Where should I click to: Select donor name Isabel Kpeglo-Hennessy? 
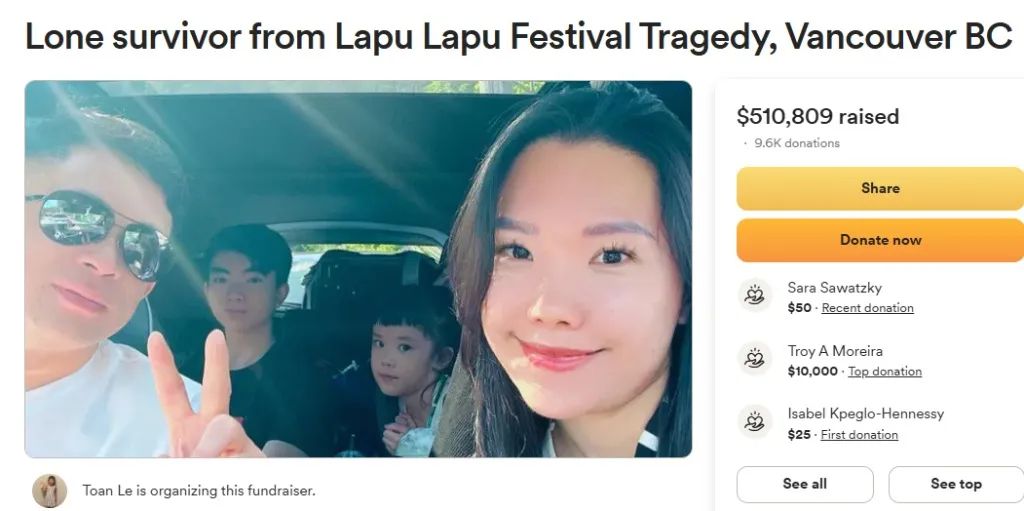click(865, 414)
